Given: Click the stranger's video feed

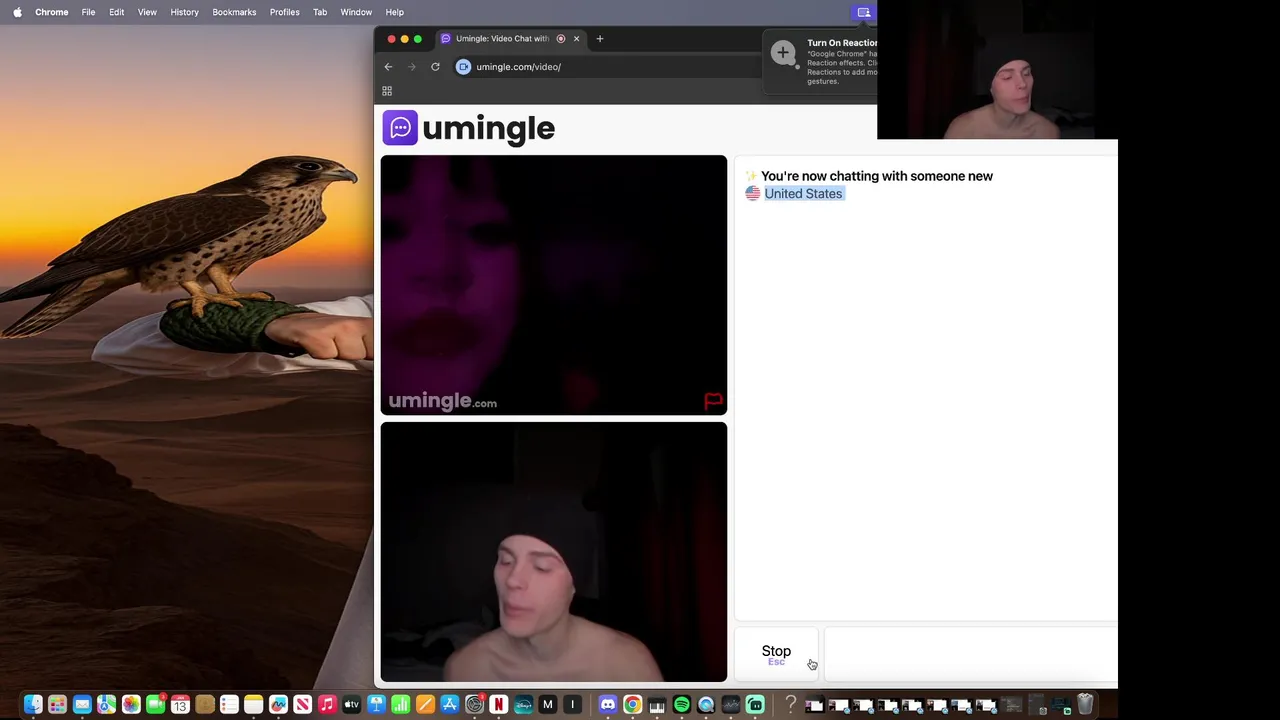Looking at the screenshot, I should coord(553,285).
